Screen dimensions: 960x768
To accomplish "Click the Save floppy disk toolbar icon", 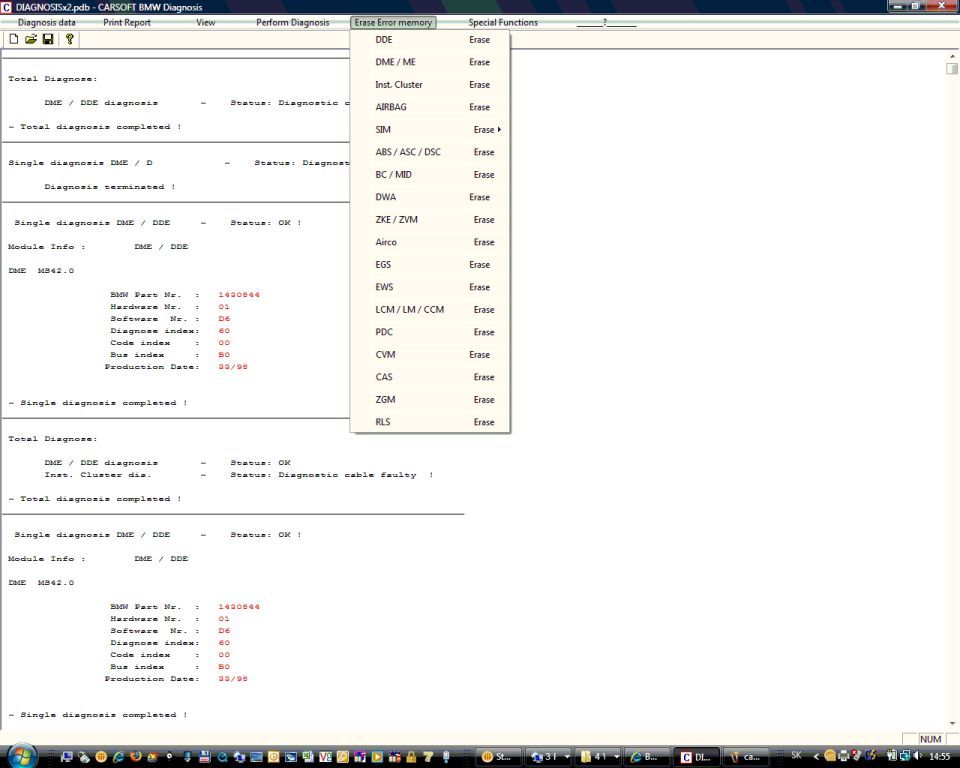I will click(48, 39).
